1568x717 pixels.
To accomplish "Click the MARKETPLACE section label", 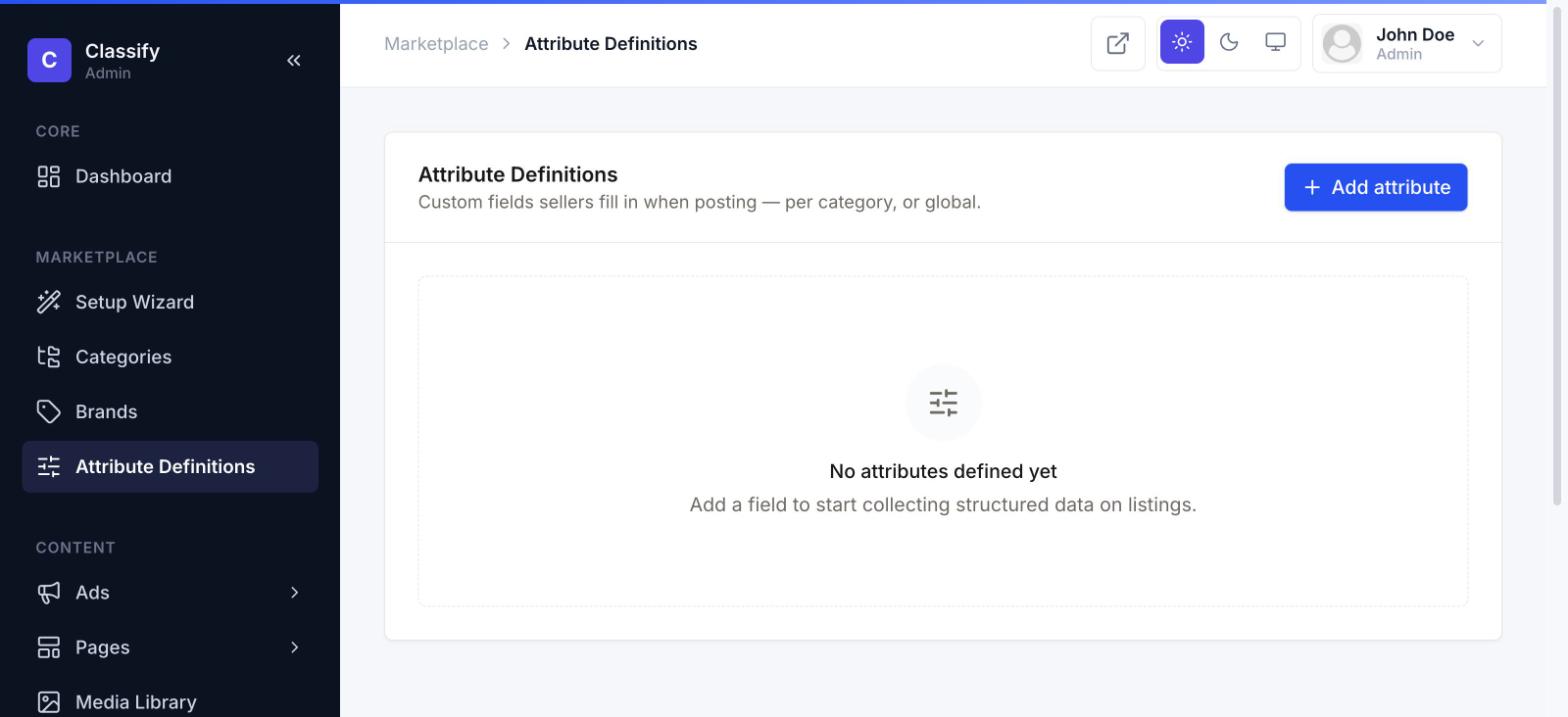I will tap(97, 257).
